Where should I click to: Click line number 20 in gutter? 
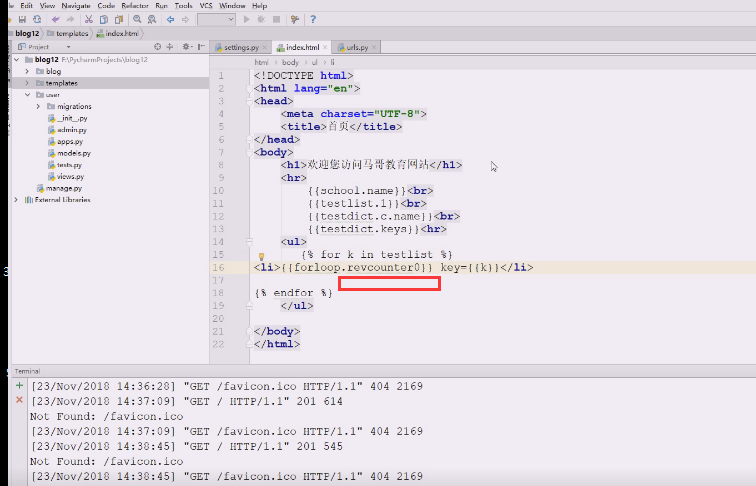tap(218, 319)
